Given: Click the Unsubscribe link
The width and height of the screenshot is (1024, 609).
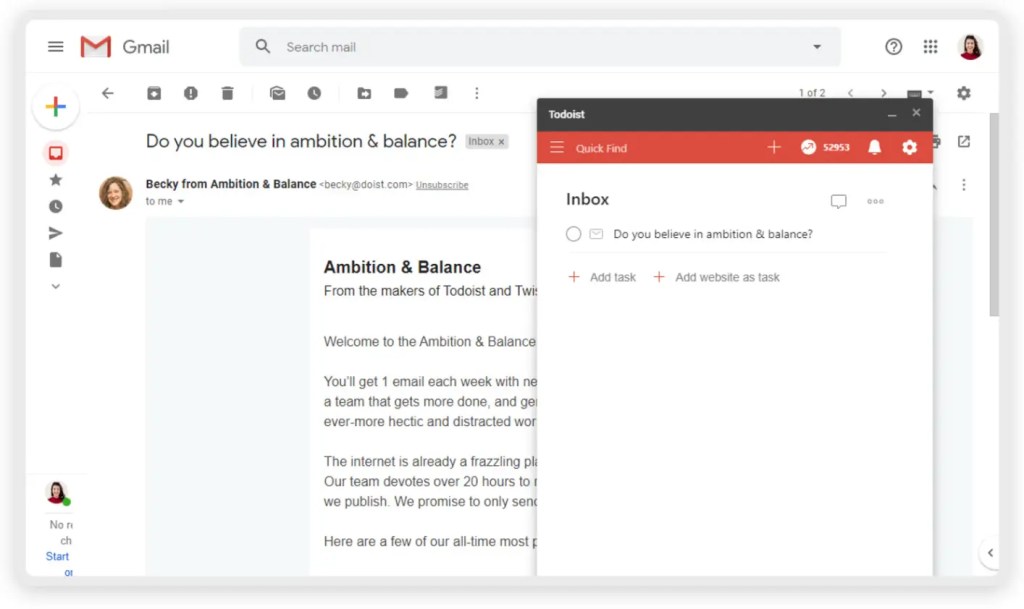Looking at the screenshot, I should click(442, 185).
